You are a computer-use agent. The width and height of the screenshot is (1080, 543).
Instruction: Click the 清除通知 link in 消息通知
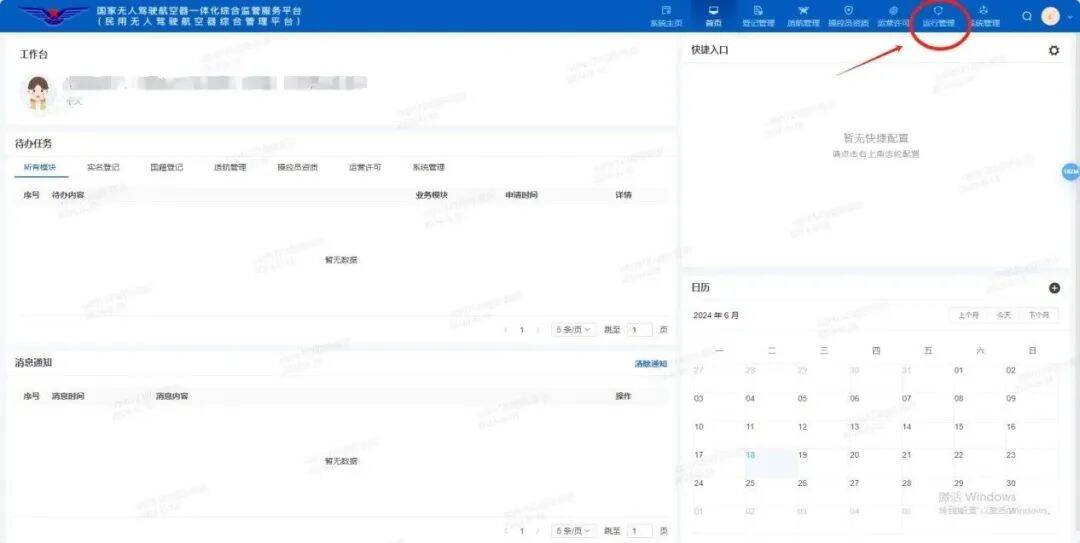click(x=651, y=363)
